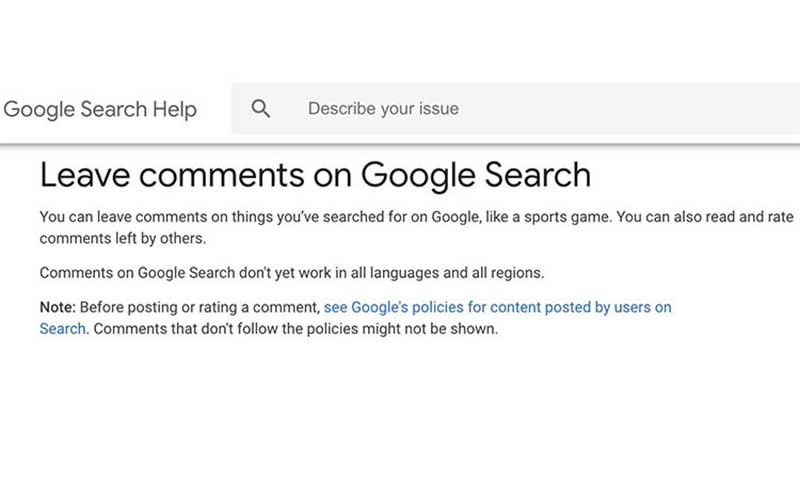Click the word "Leave" in the page heading
Image resolution: width=800 pixels, height=499 pixels.
click(84, 175)
